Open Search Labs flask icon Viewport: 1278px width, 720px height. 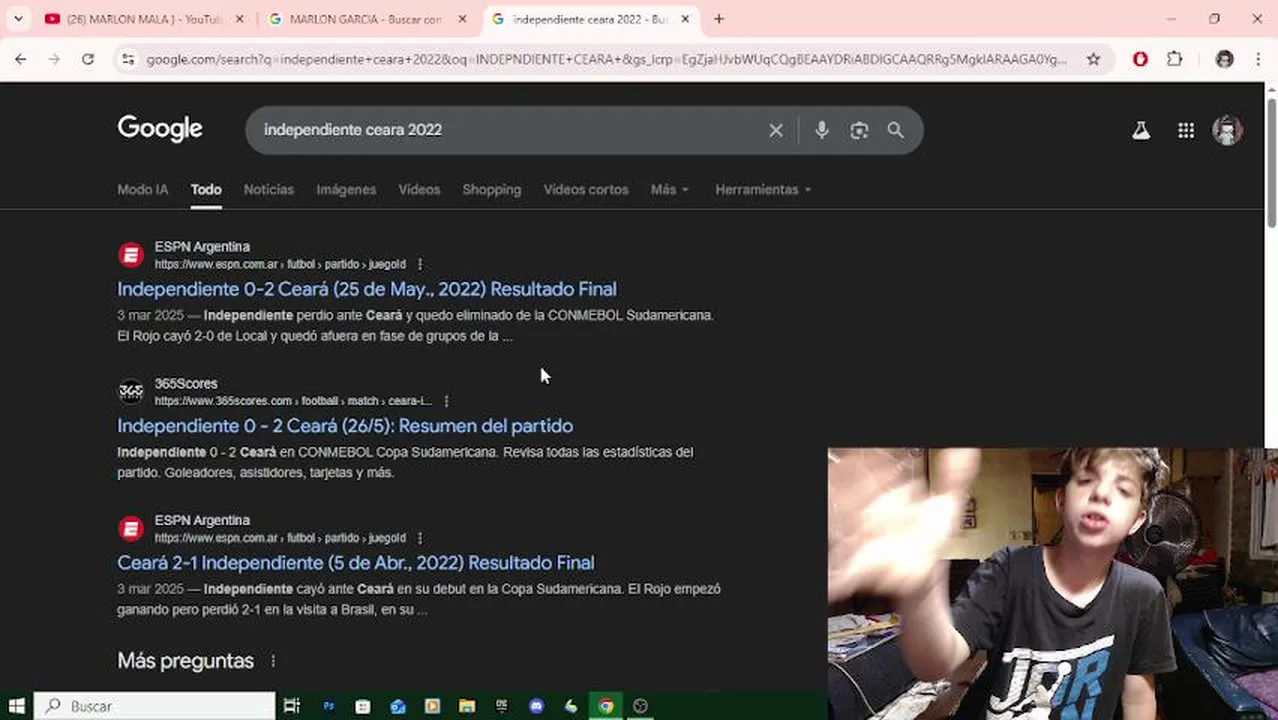point(1140,130)
